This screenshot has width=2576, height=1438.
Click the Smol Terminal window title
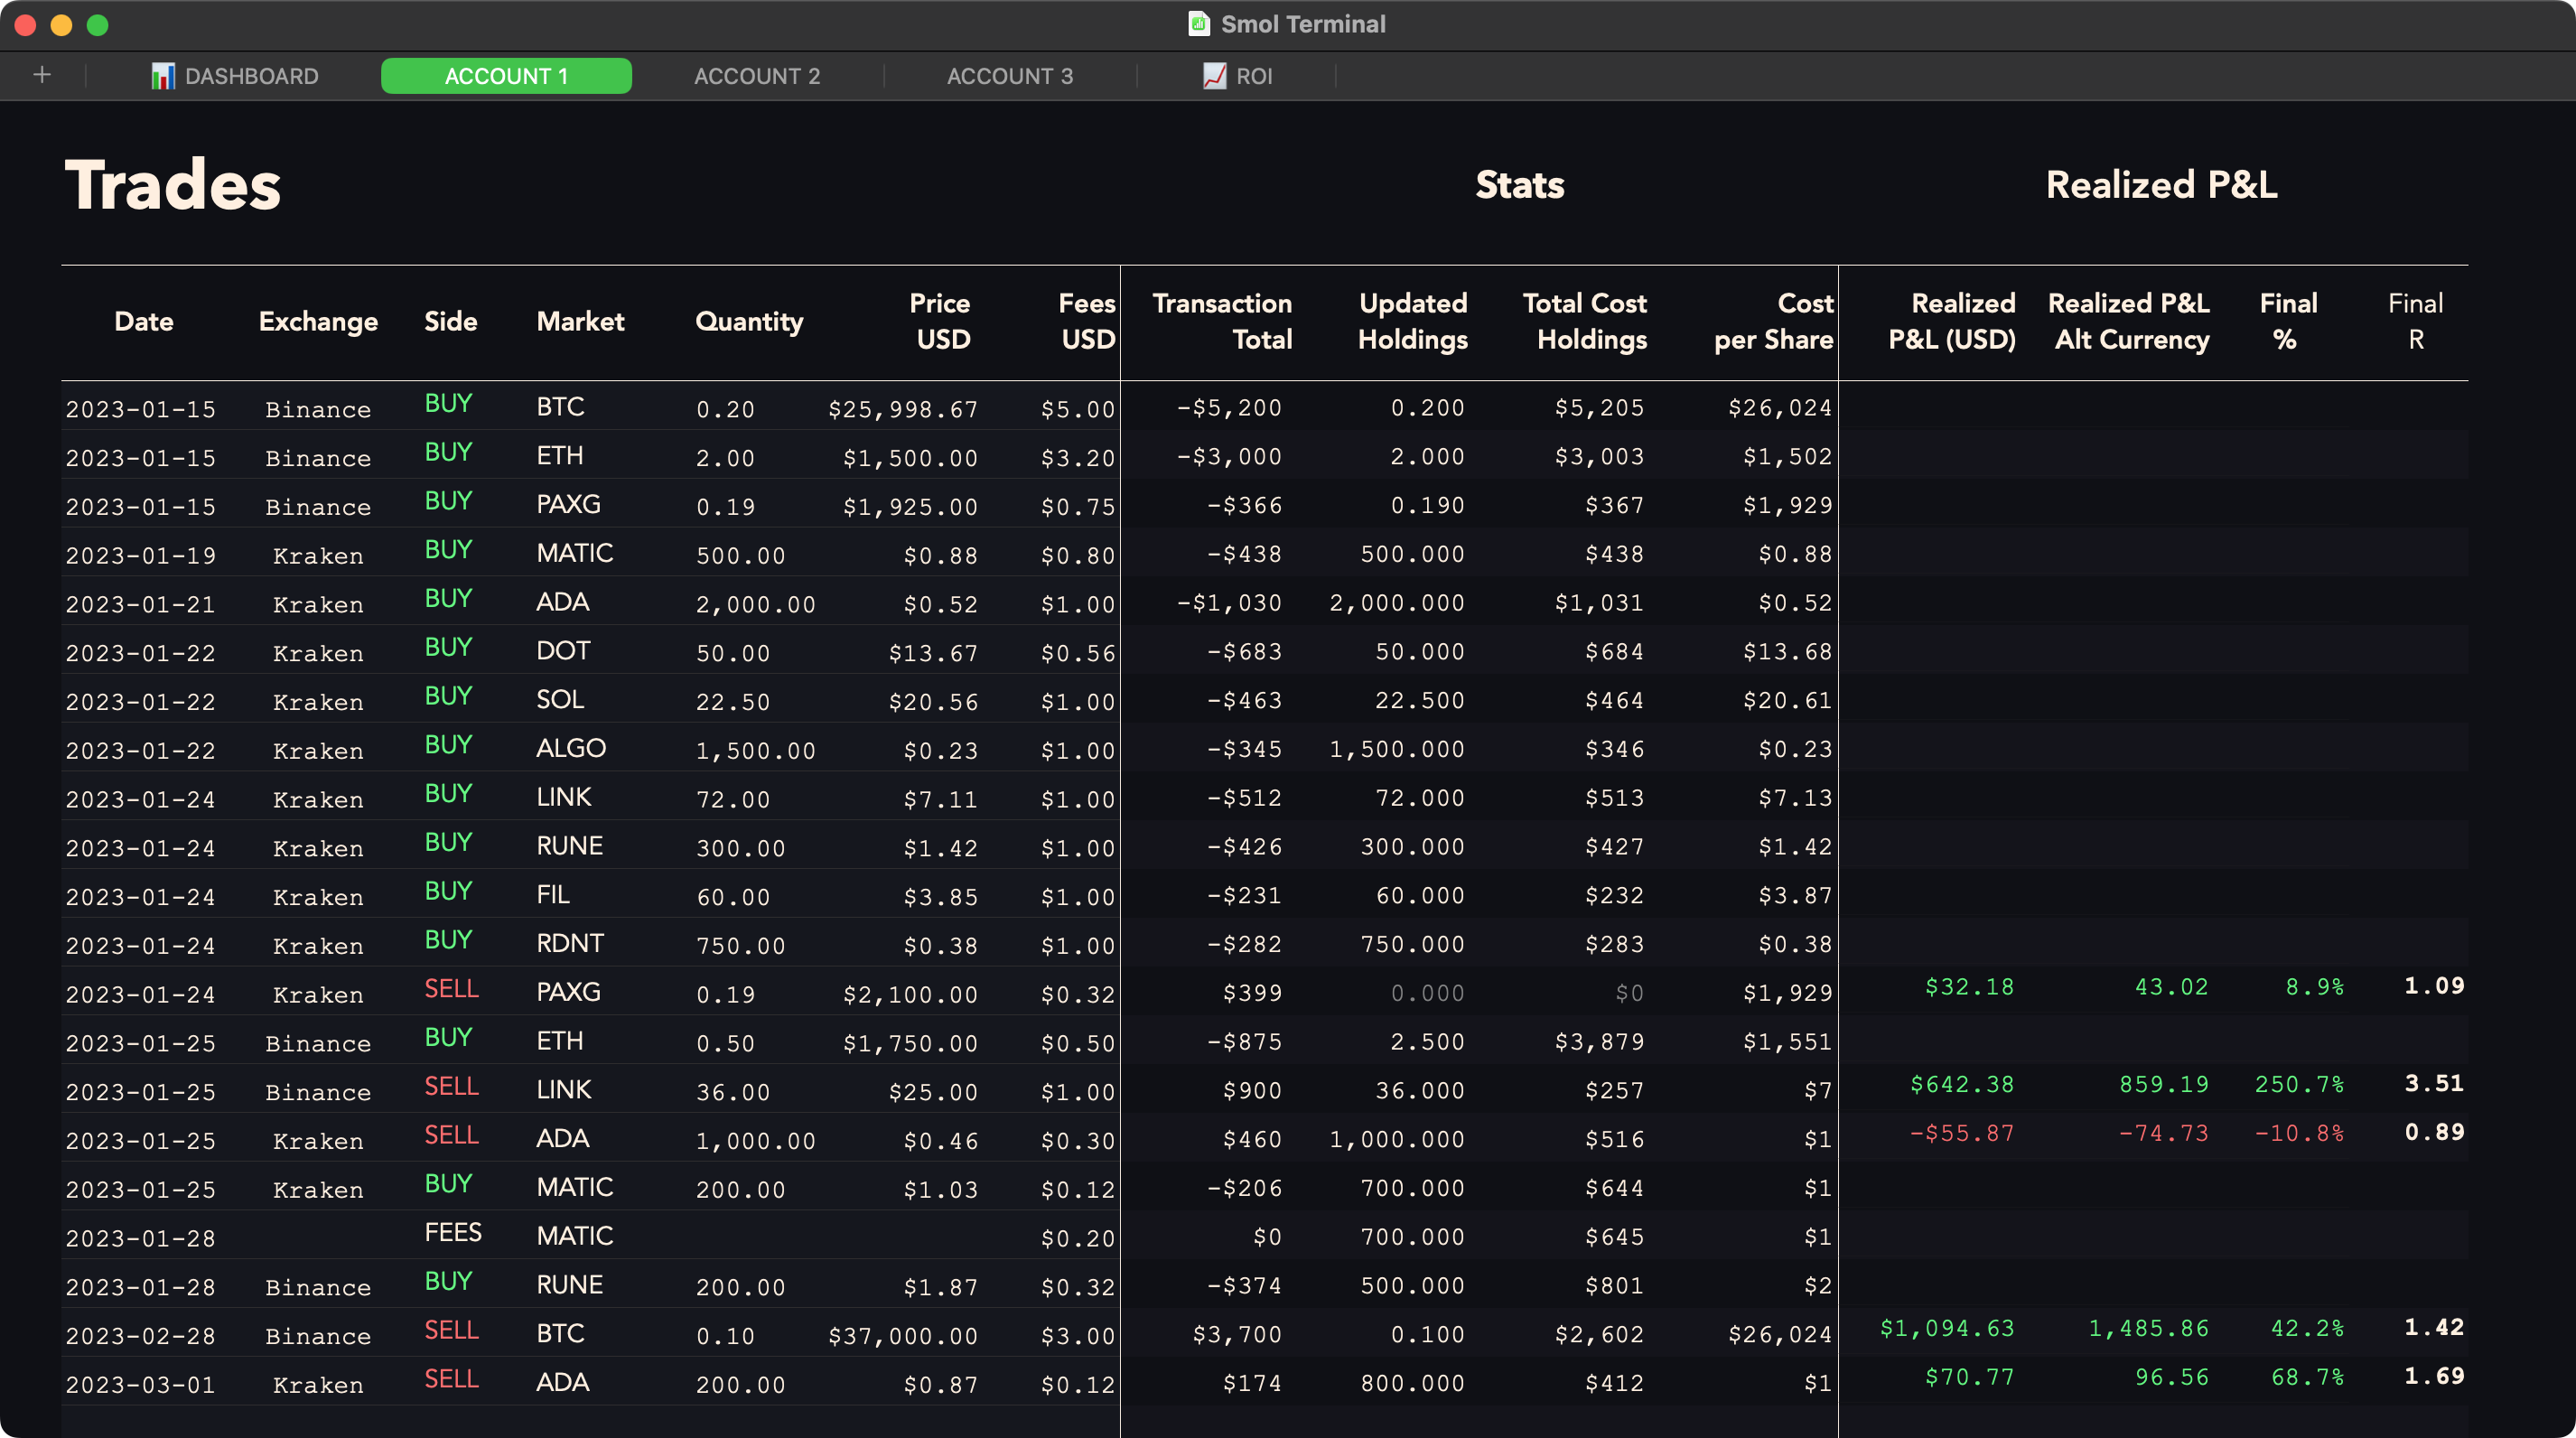[x=1302, y=24]
